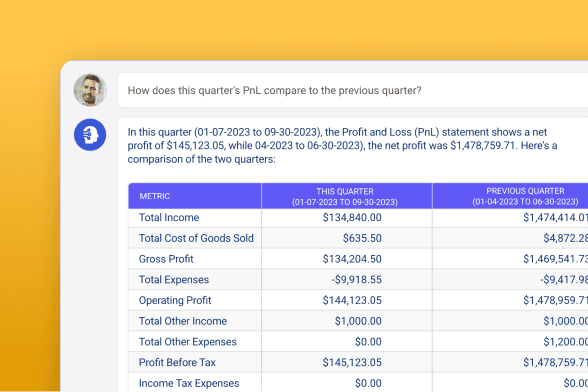The image size is (588, 392).
Task: Select the $144,123.05 operating profit value
Action: [x=352, y=300]
